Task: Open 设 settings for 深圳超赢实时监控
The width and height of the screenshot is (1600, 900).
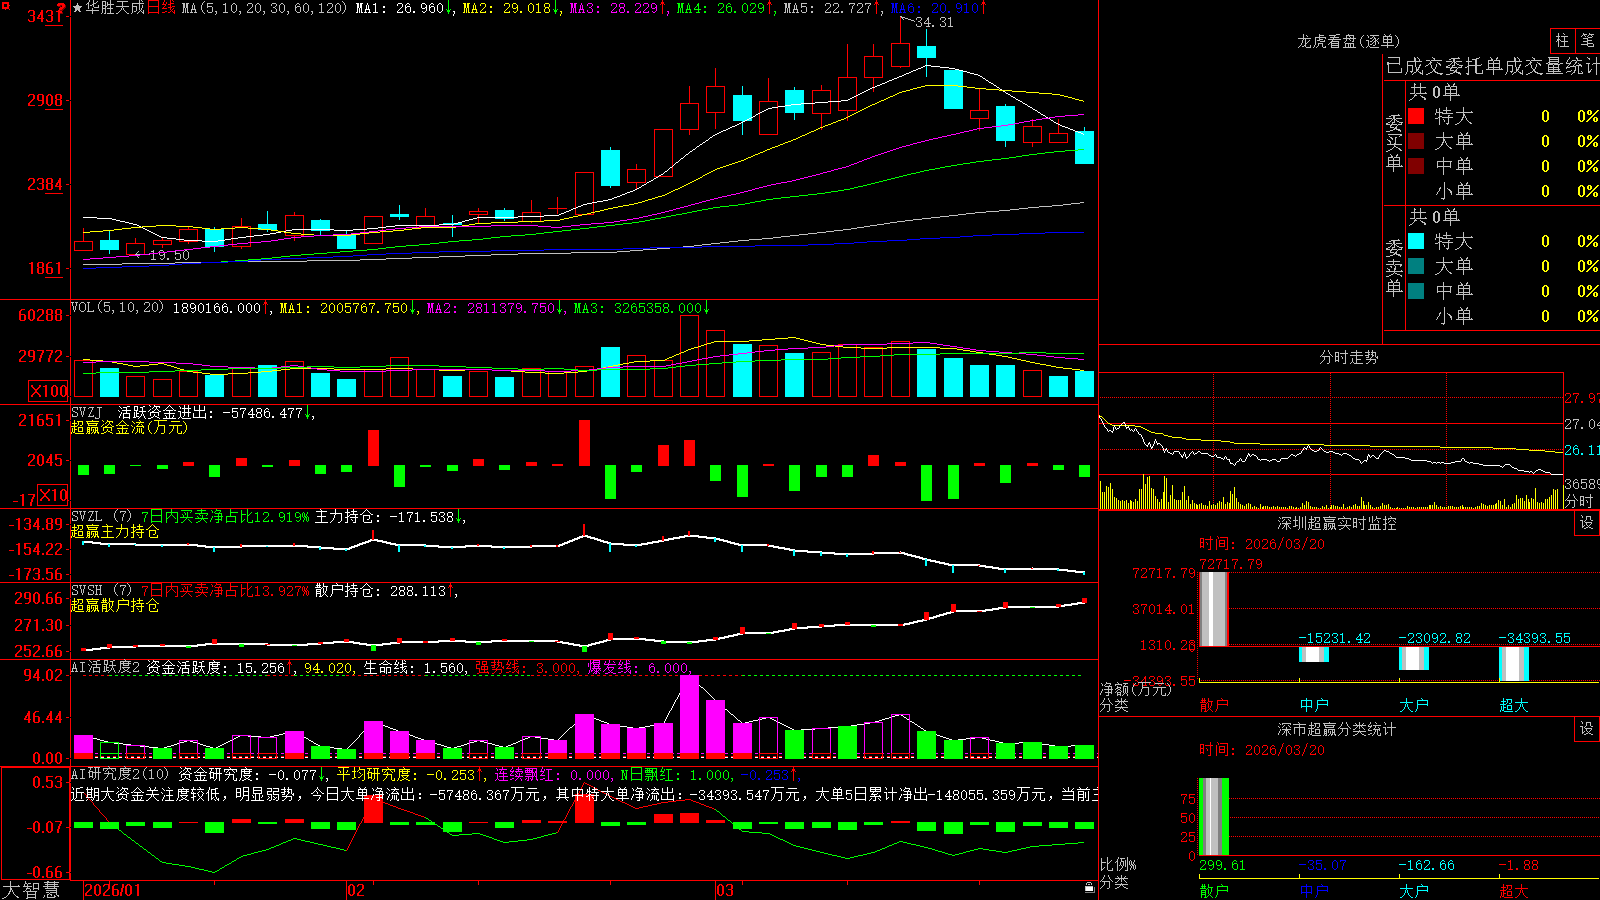Action: pos(1587,523)
